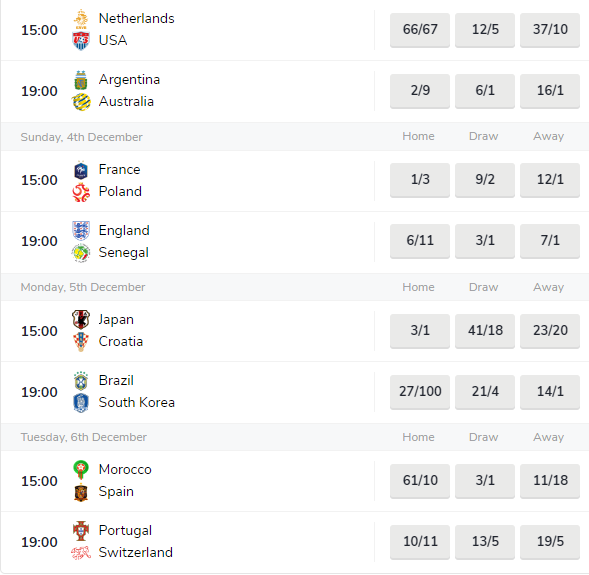Select Netherlands home win odds 66/67
Screen dimensions: 589x575
420,30
